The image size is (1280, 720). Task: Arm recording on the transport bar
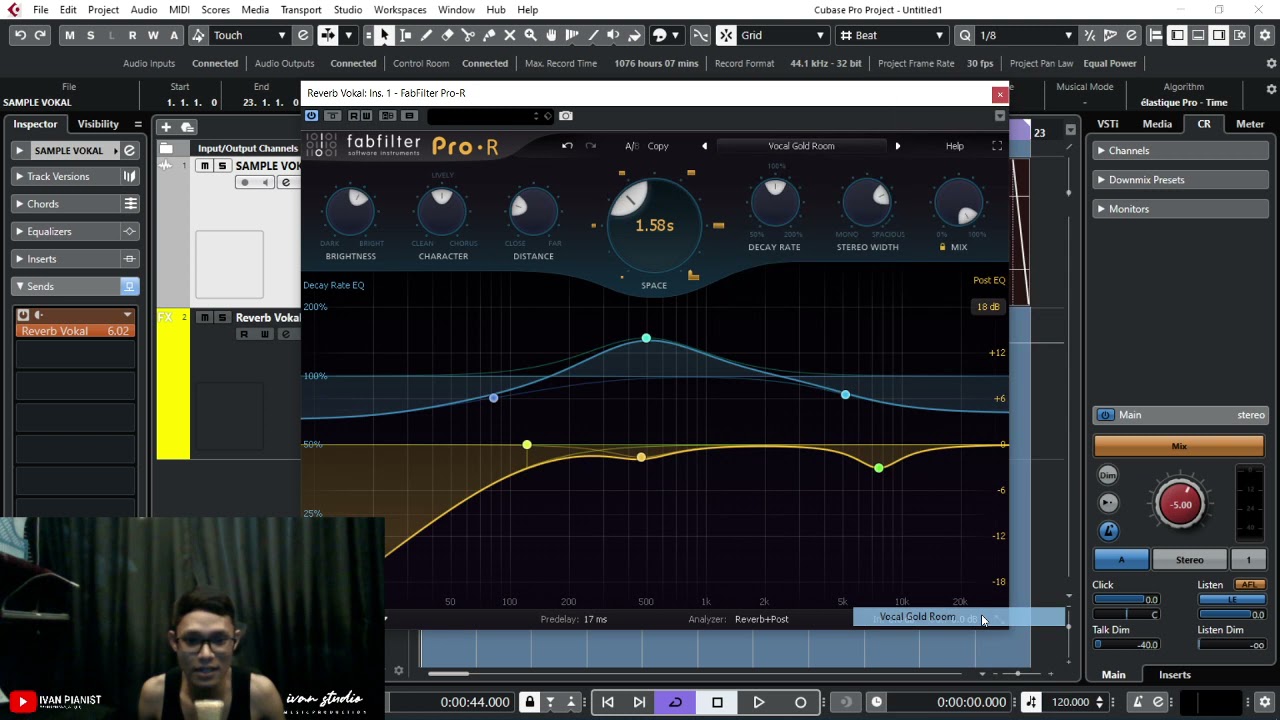coord(800,702)
